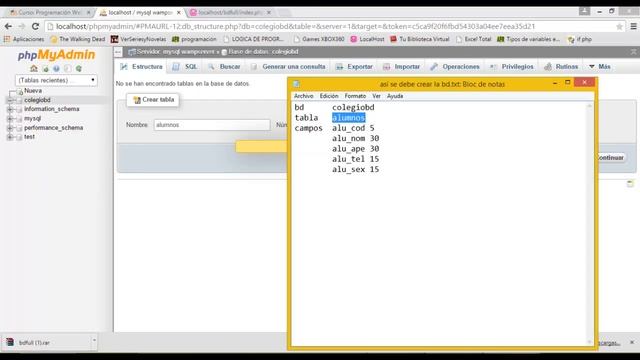Click the Notepad vertical scrollbar

click(589, 224)
